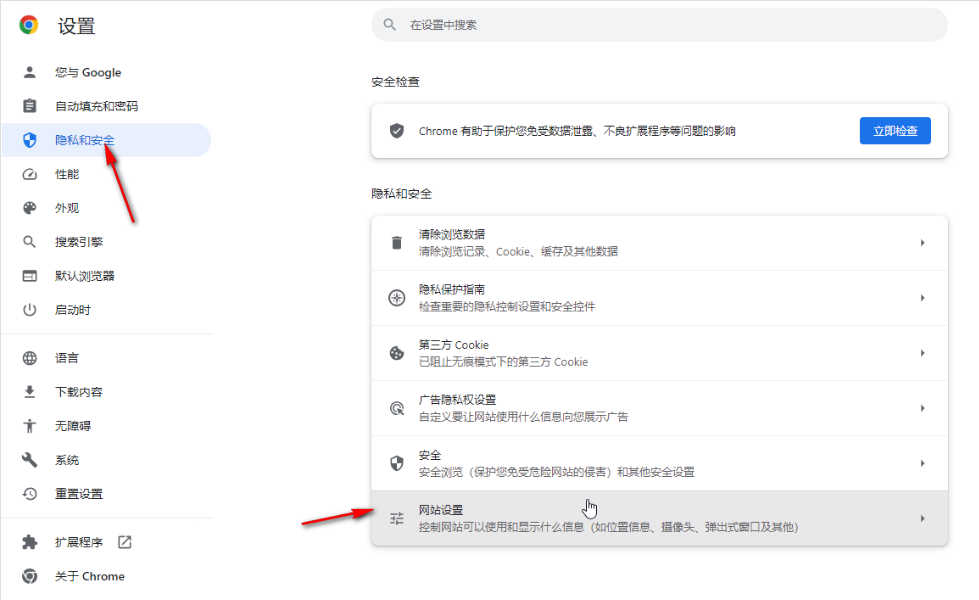Open 重置设置 section
Image resolution: width=979 pixels, height=600 pixels.
pyautogui.click(x=79, y=494)
